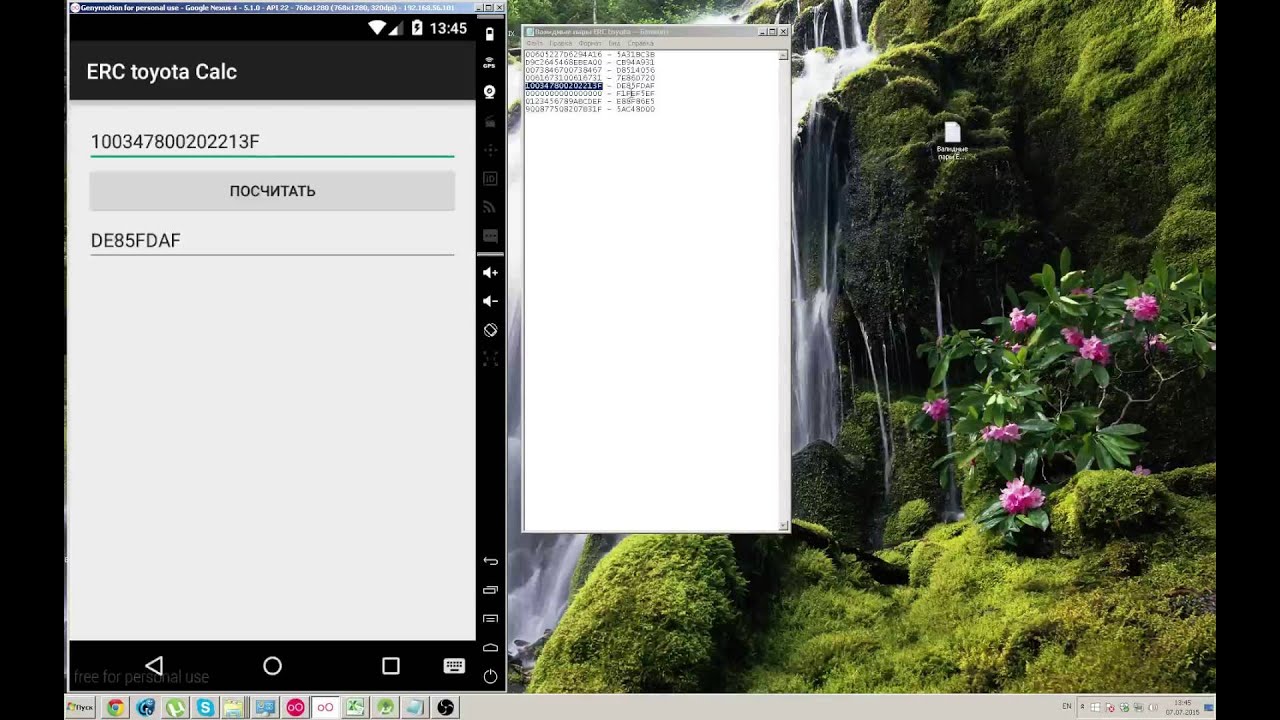This screenshot has width=1280, height=720.
Task: Switch to the red Genymotion taskbar icon
Action: (295, 707)
